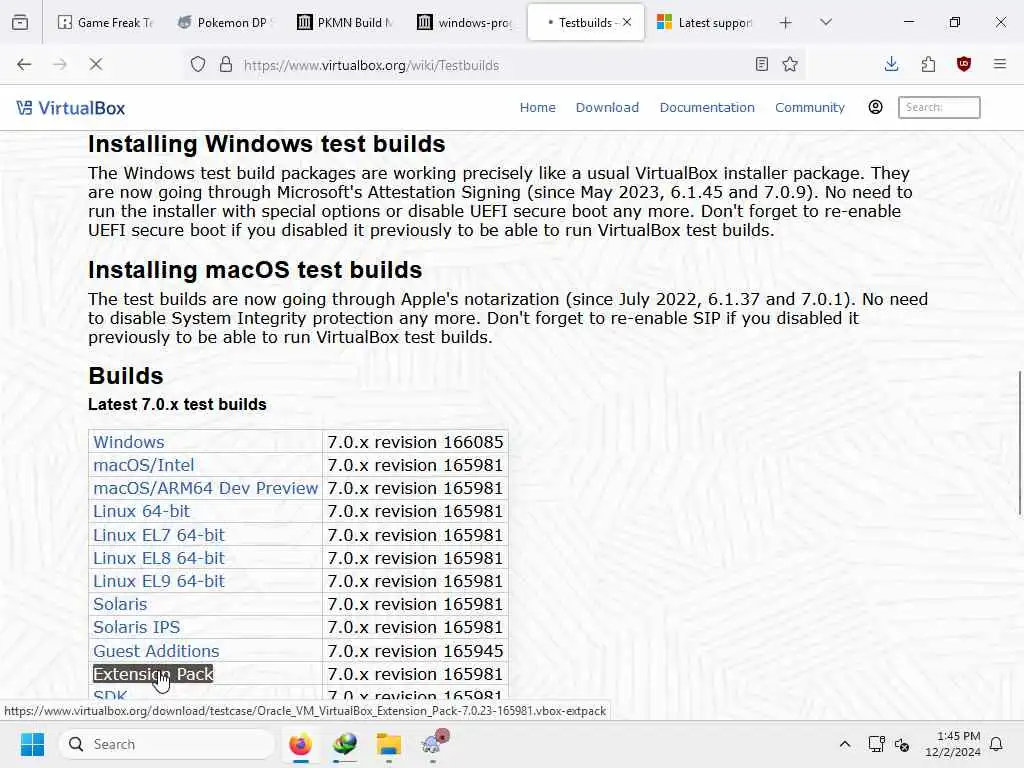Viewport: 1024px width, 768px height.
Task: Open a new browser tab with plus
Action: point(786,23)
